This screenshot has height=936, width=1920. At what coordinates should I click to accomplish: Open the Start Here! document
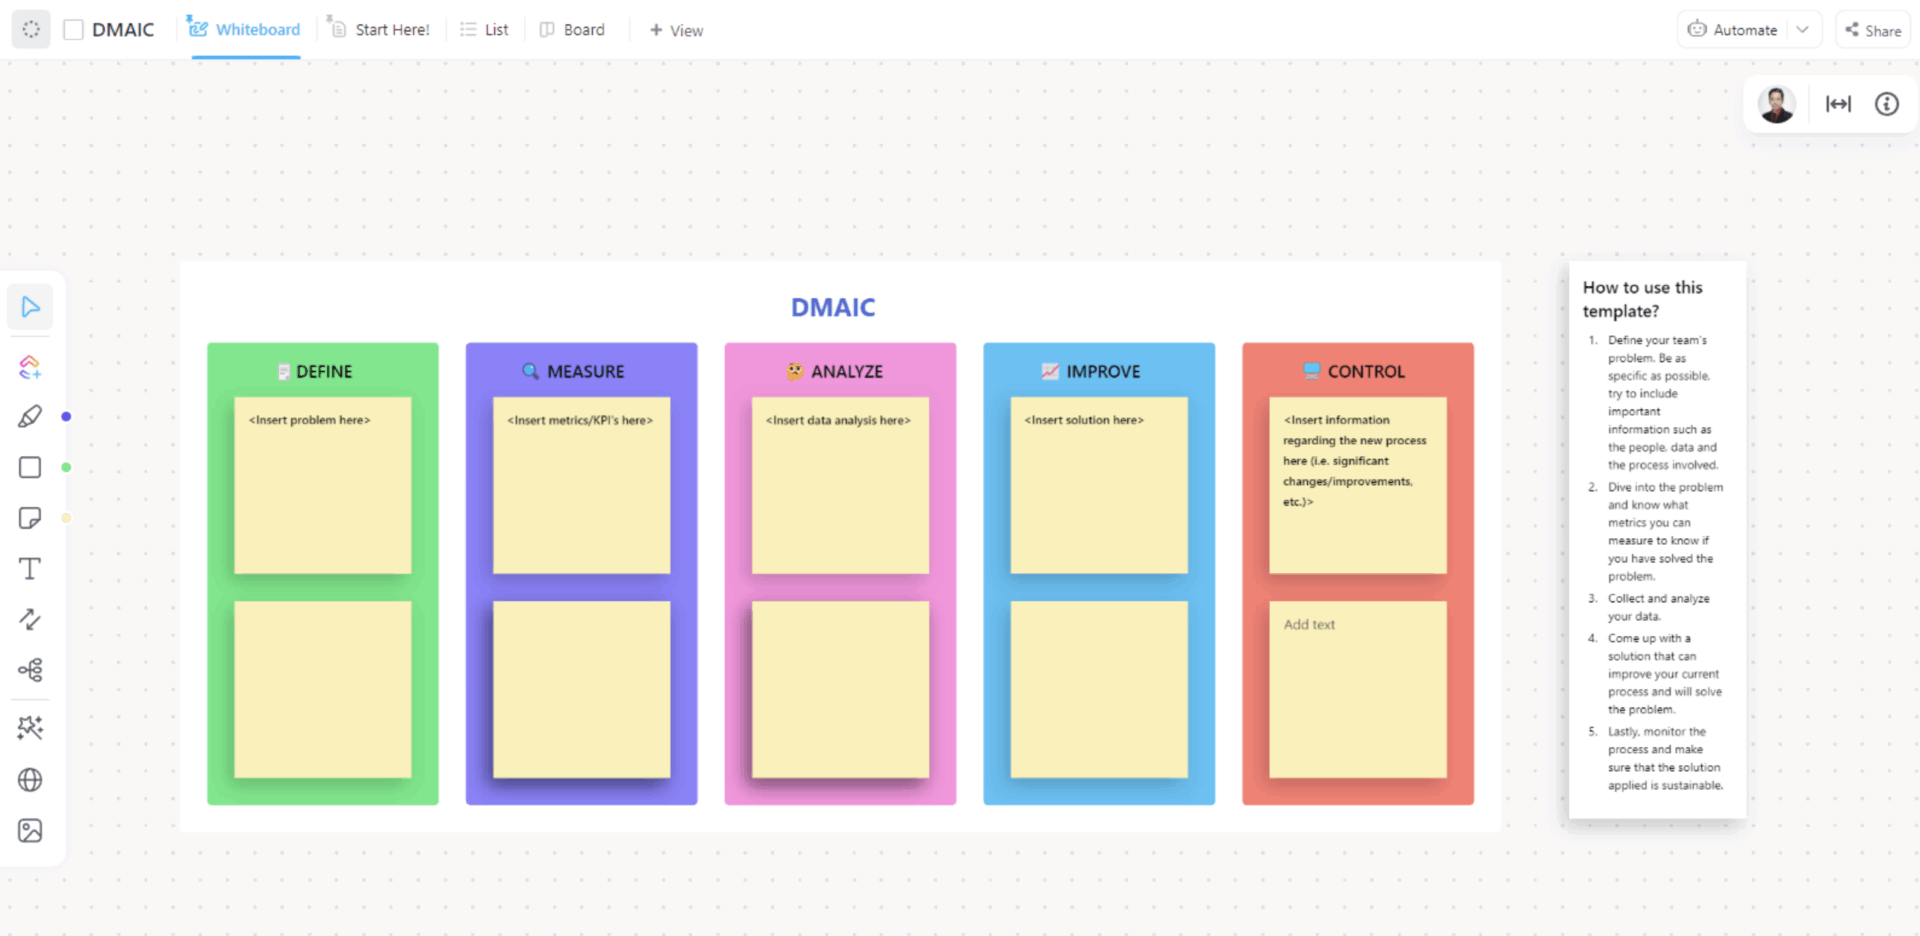pyautogui.click(x=380, y=29)
